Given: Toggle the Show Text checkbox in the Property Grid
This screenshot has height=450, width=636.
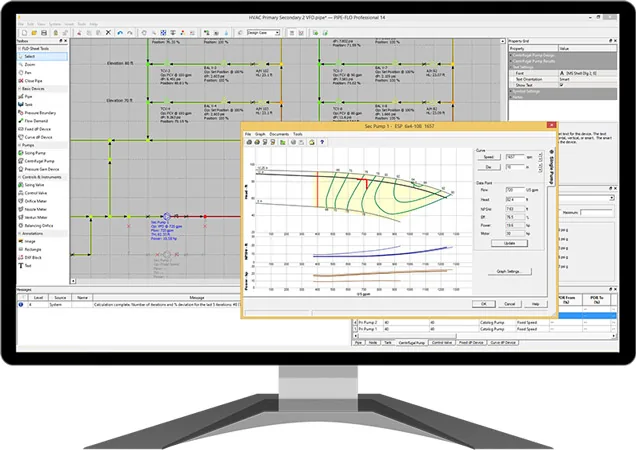Looking at the screenshot, I should tap(562, 85).
